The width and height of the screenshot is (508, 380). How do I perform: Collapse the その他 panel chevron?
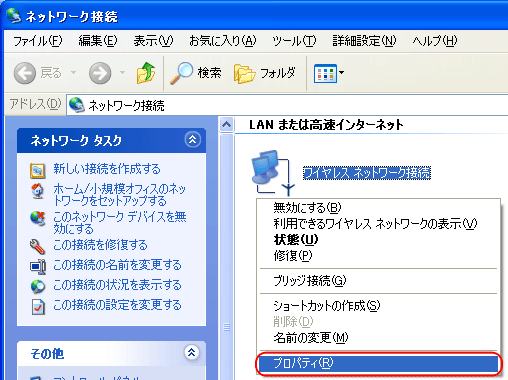(191, 352)
